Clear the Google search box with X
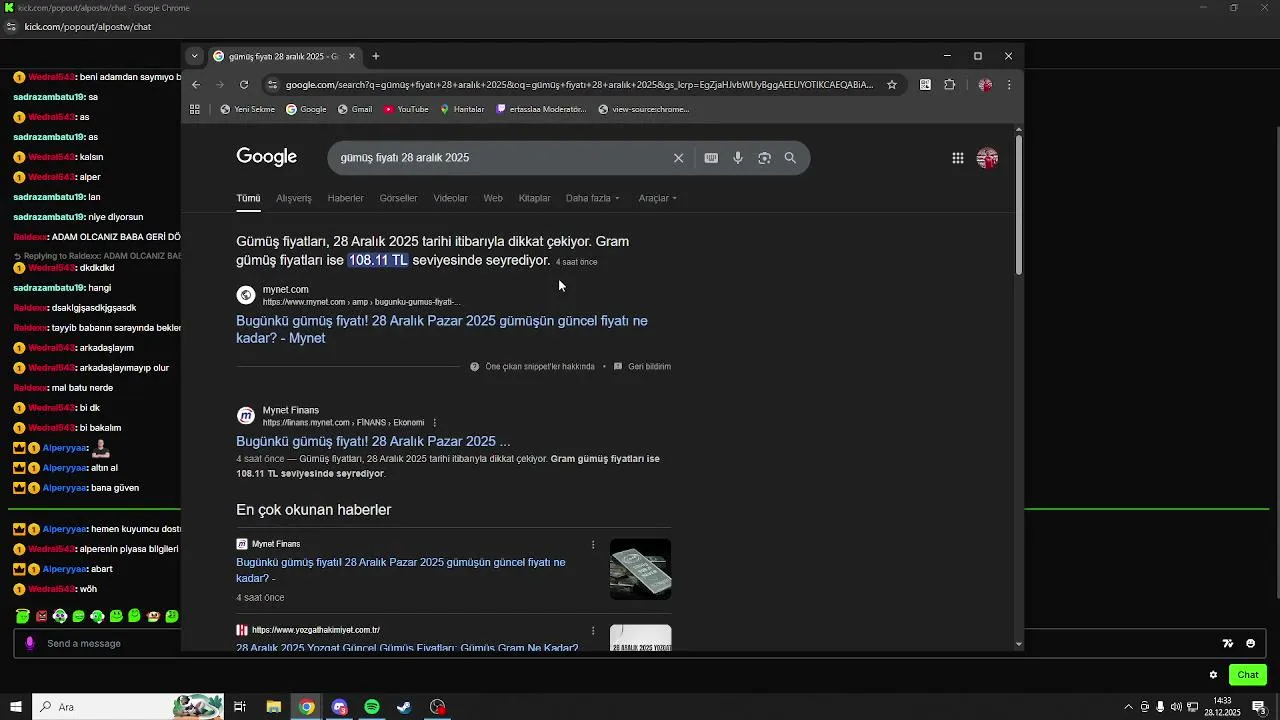This screenshot has width=1280, height=720. (678, 158)
